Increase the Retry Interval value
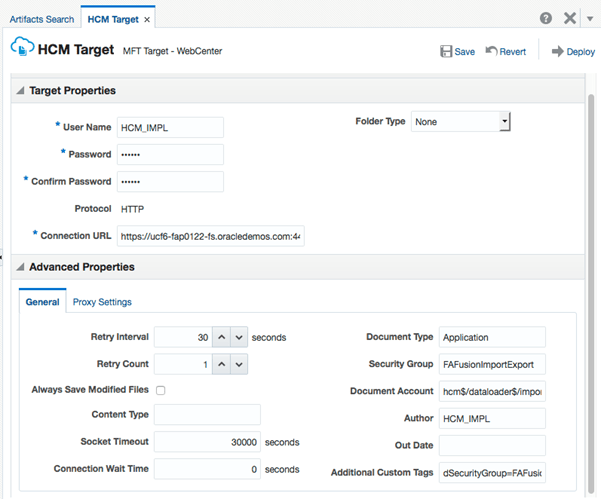This screenshot has width=601, height=499. pos(221,338)
